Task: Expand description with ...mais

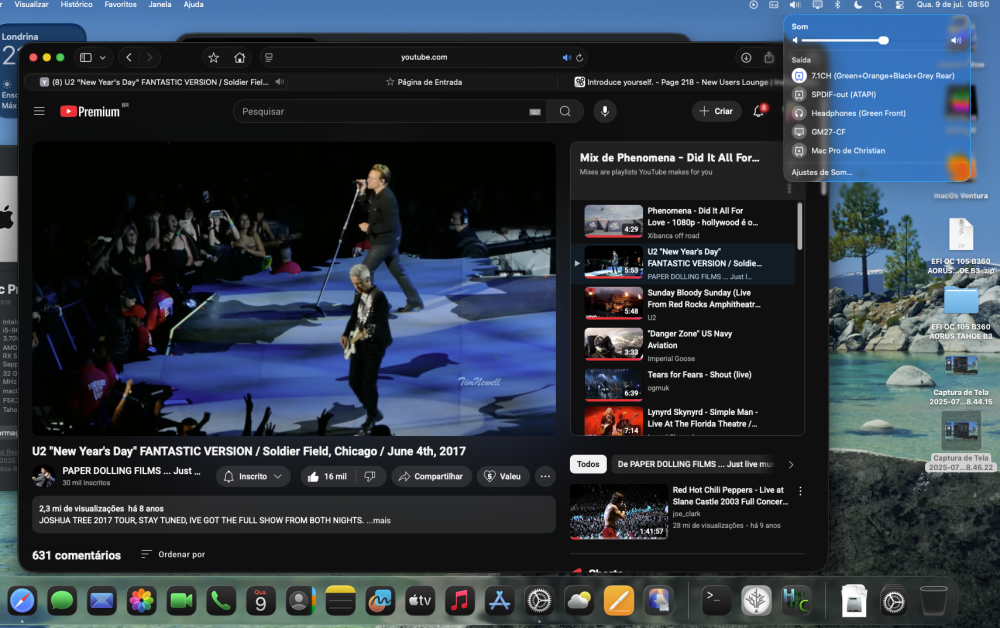Action: (x=379, y=520)
